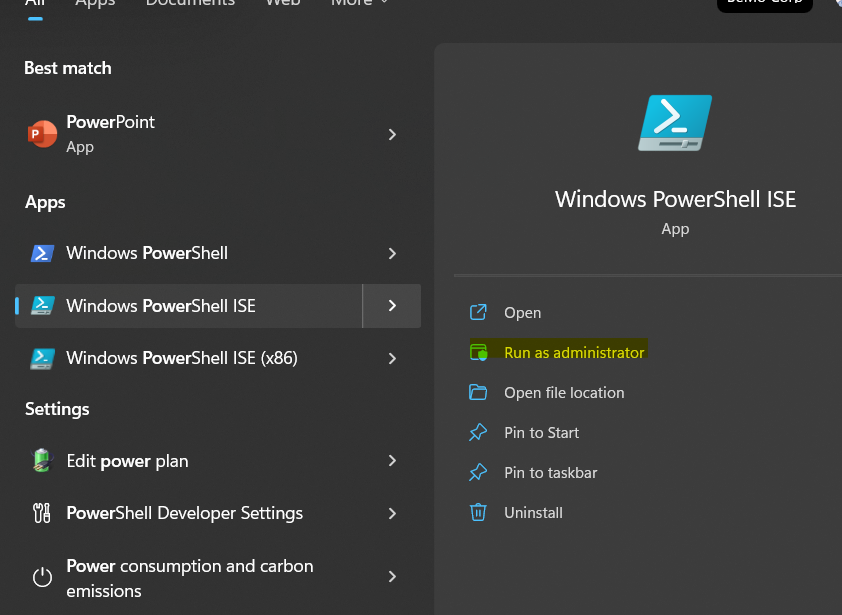Switch to the Apps filter tab
842x615 pixels.
[x=95, y=3]
